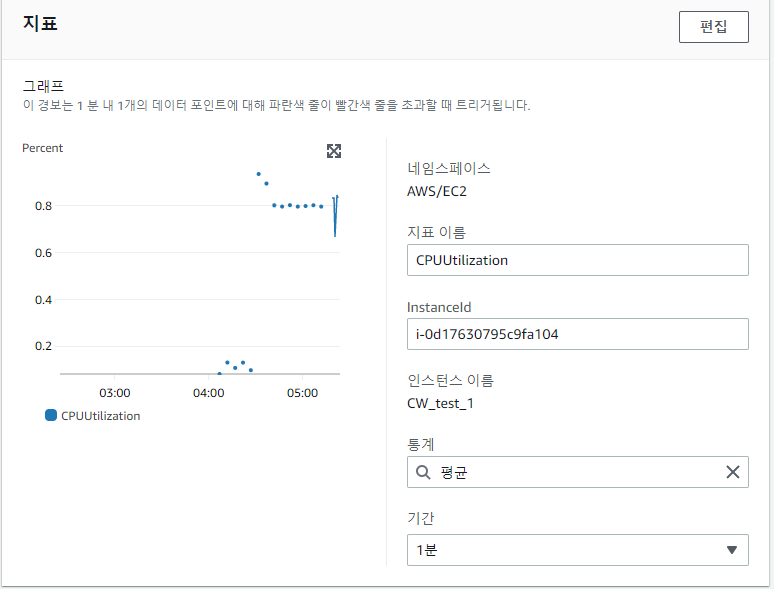Click inside the 통계 평균 search field
Image resolution: width=774 pixels, height=589 pixels.
click(578, 472)
